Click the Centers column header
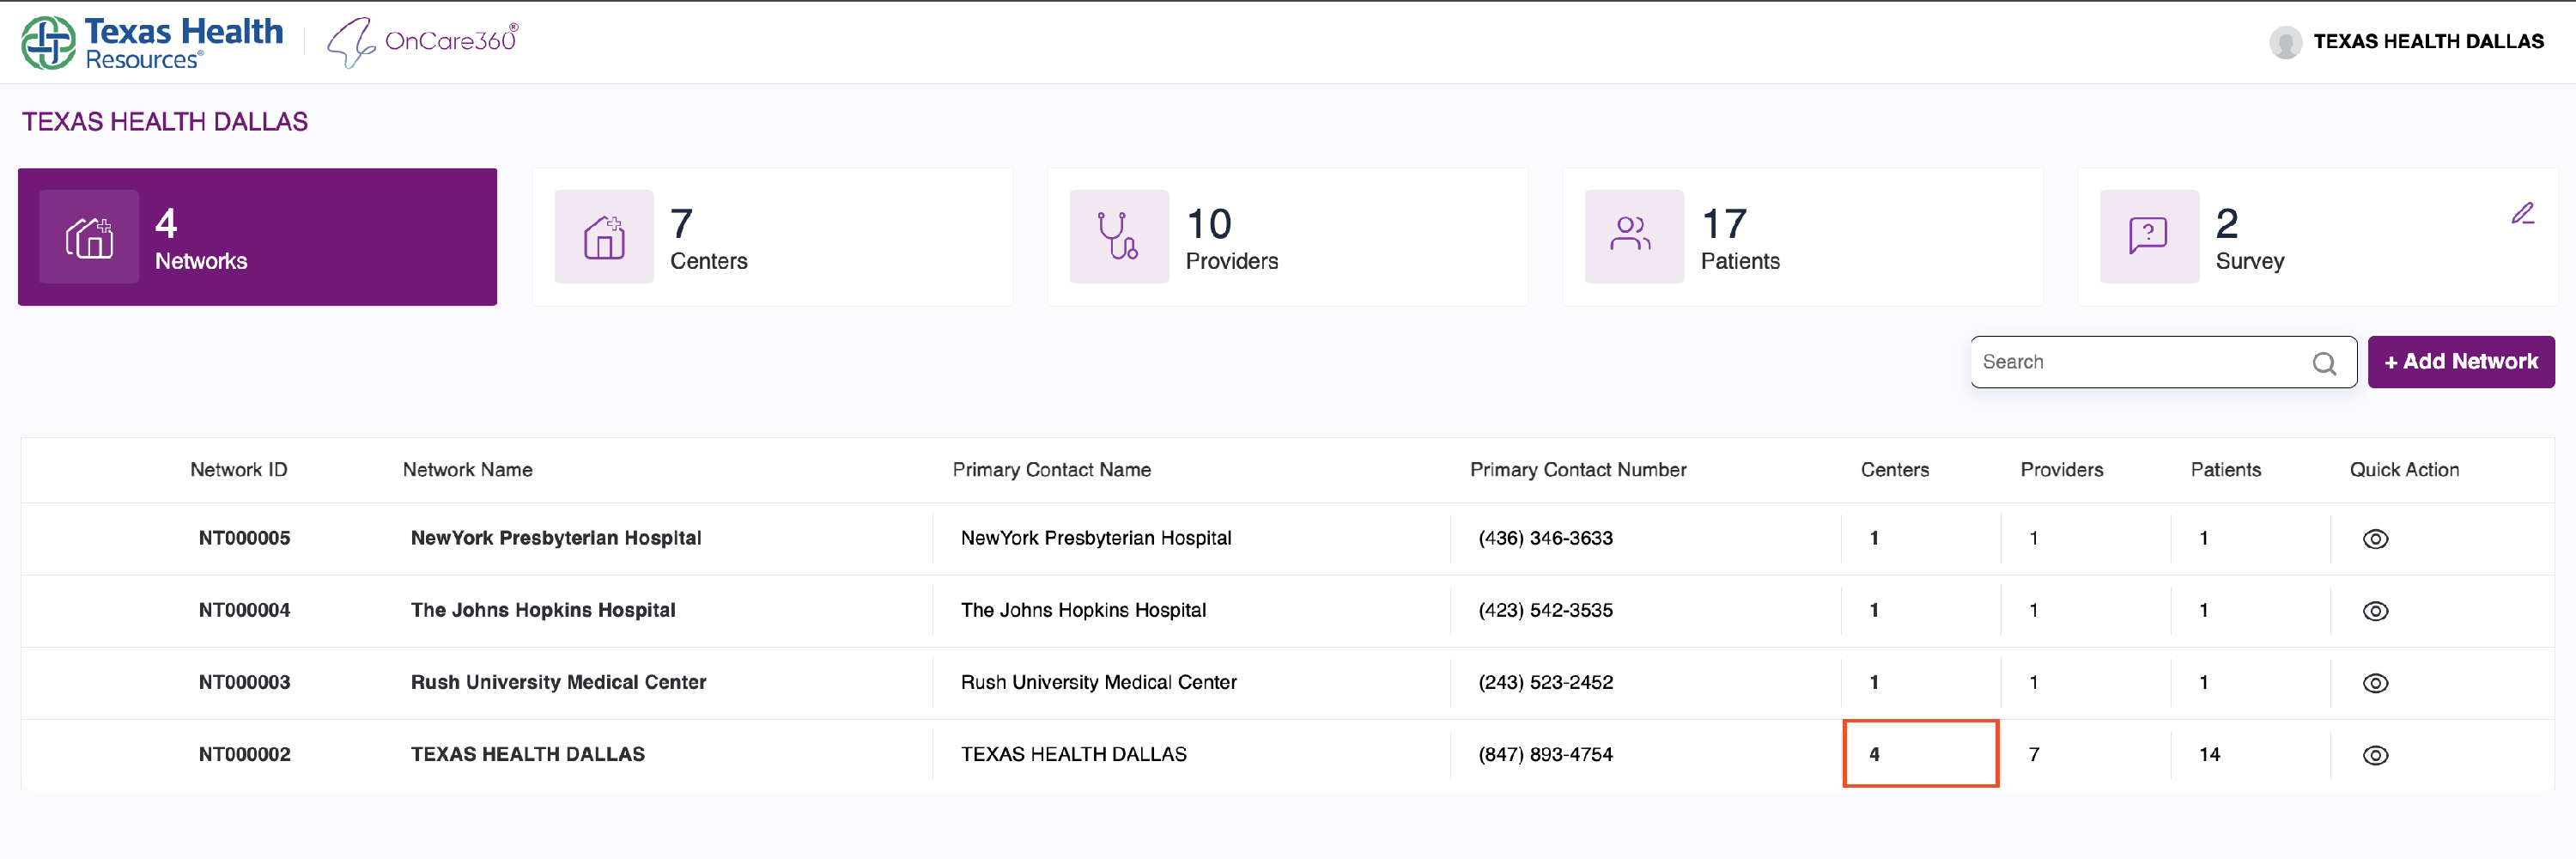 point(1894,470)
